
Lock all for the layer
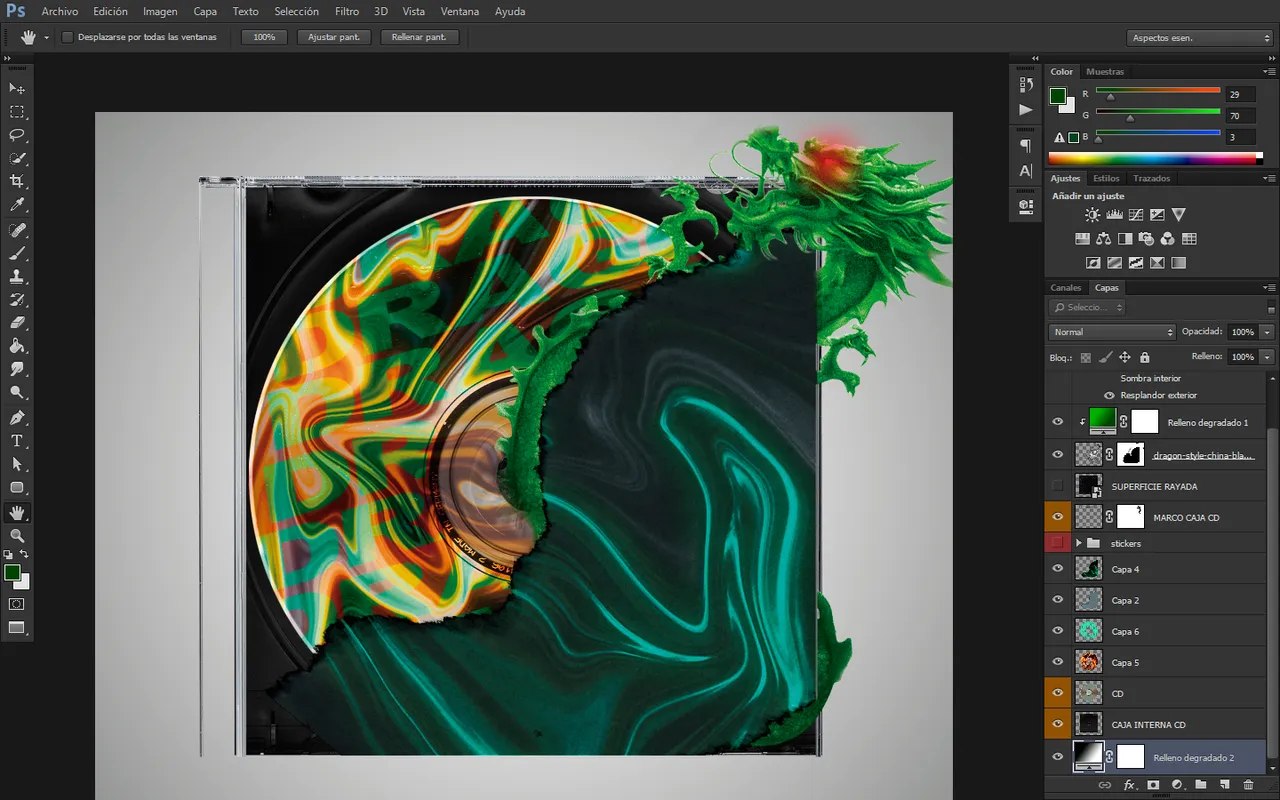1145,357
